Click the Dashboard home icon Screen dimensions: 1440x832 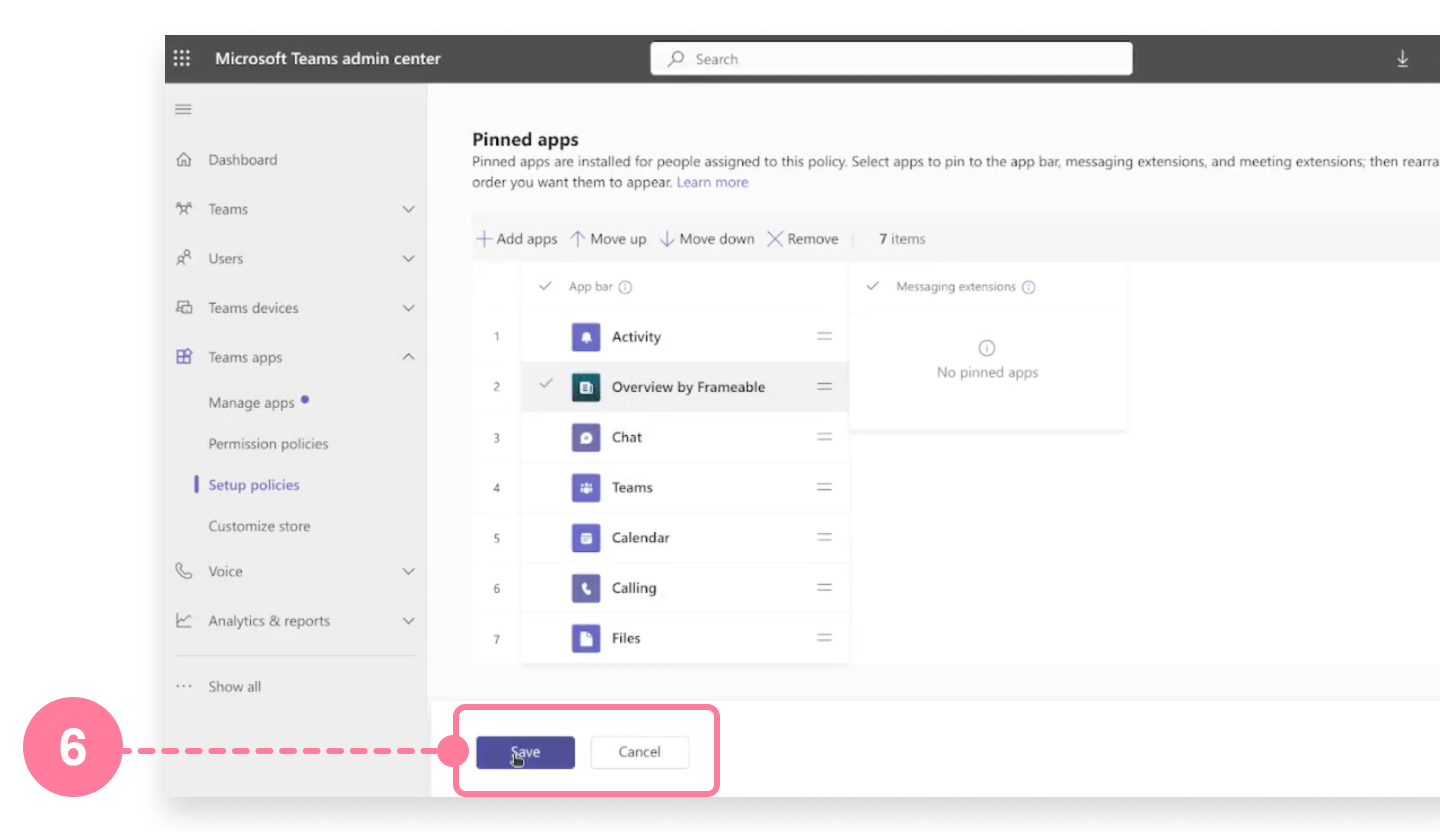point(183,160)
